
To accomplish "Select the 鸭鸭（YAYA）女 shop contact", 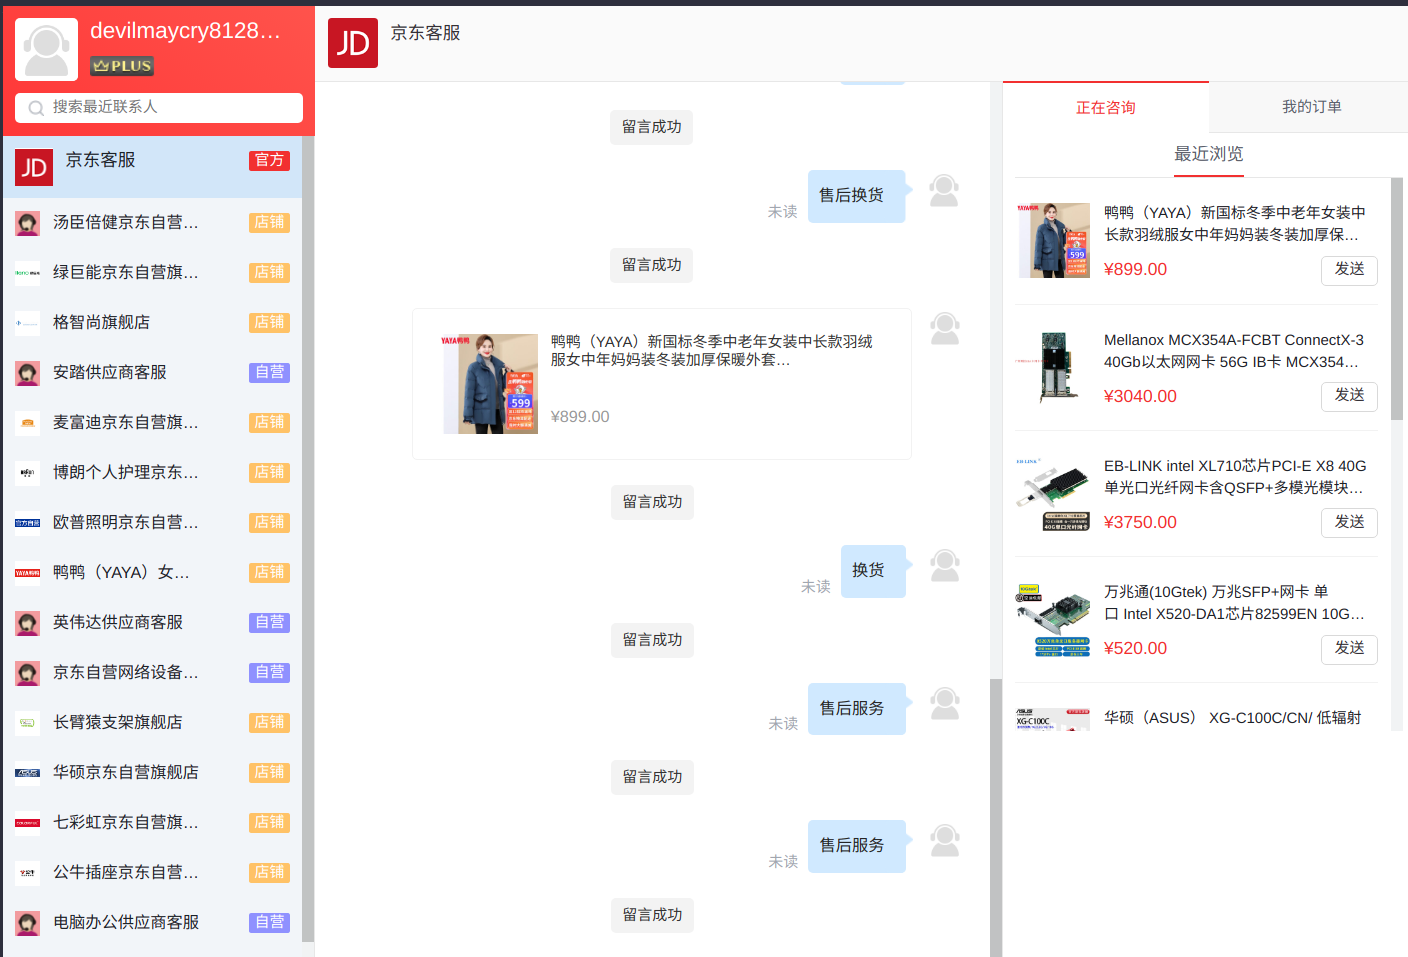I will coord(152,572).
